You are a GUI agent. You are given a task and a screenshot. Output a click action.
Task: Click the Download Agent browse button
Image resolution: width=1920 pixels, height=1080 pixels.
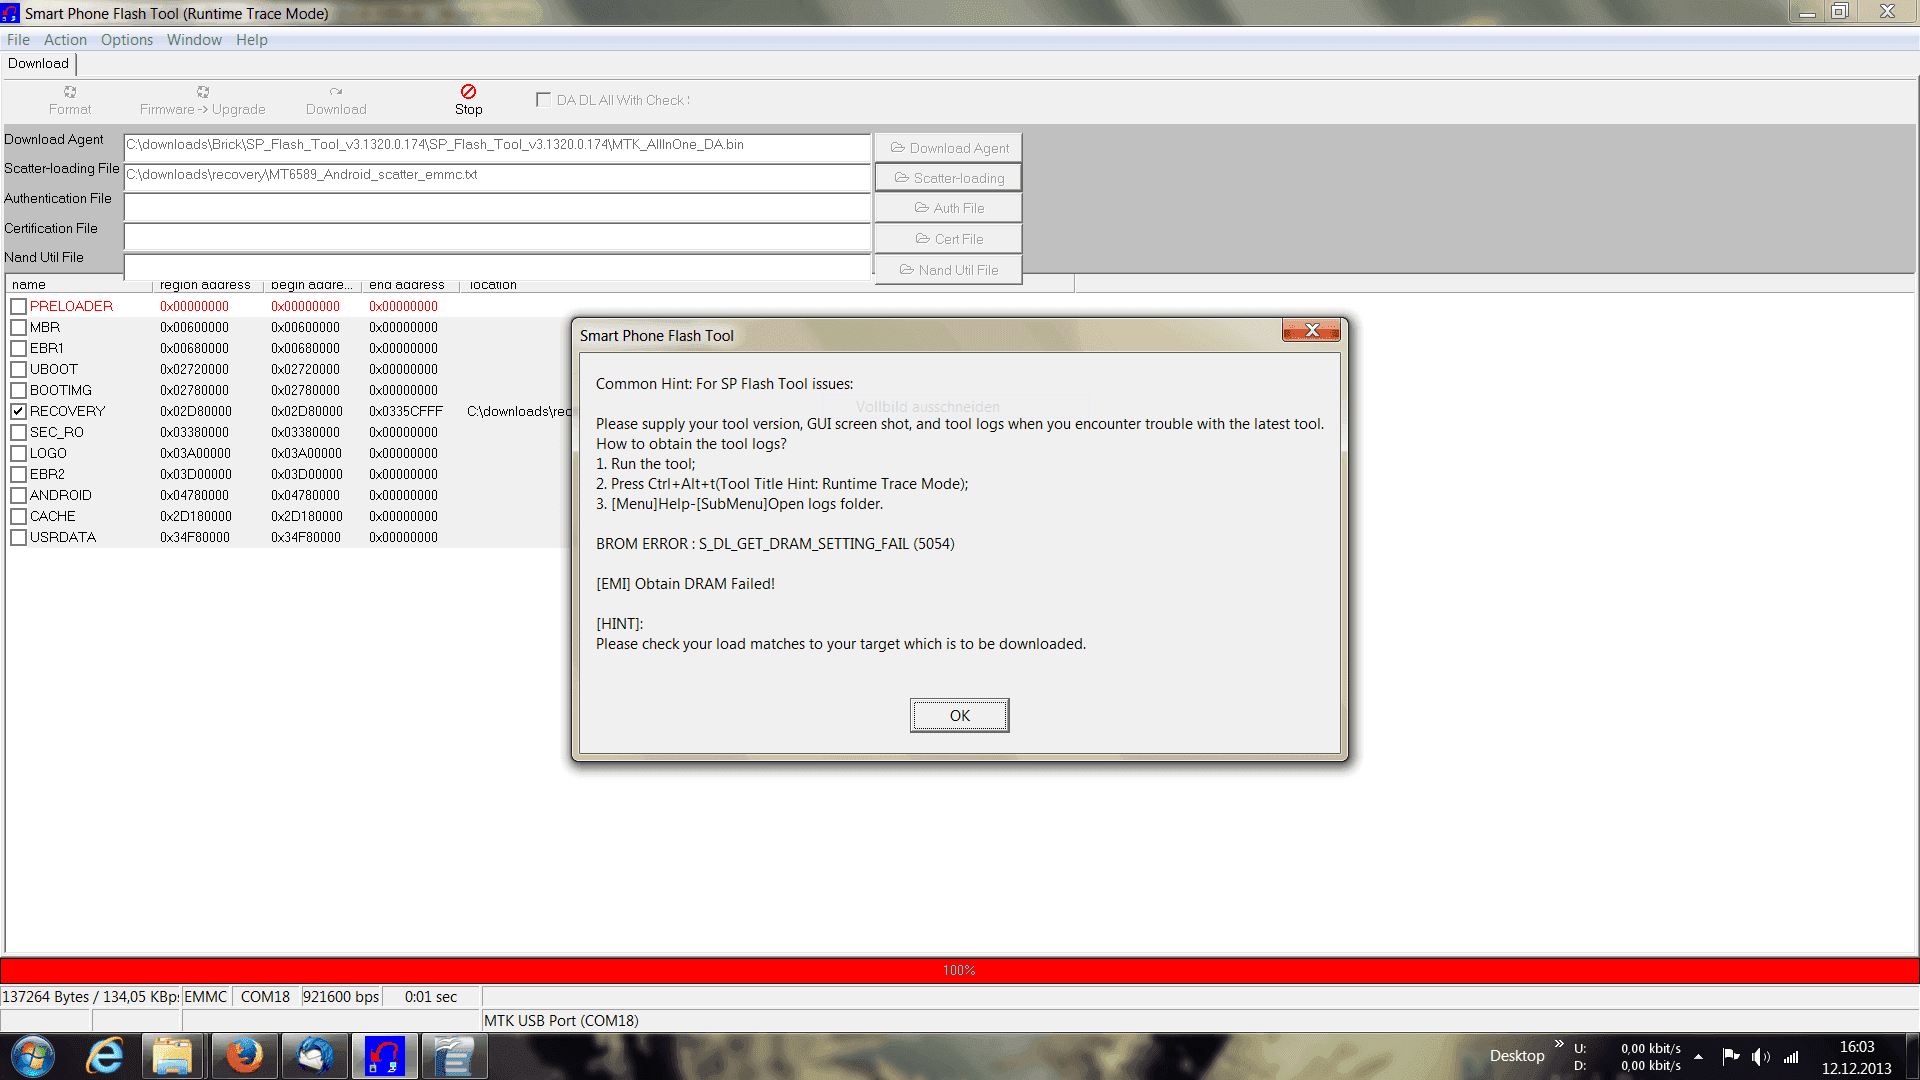[949, 148]
